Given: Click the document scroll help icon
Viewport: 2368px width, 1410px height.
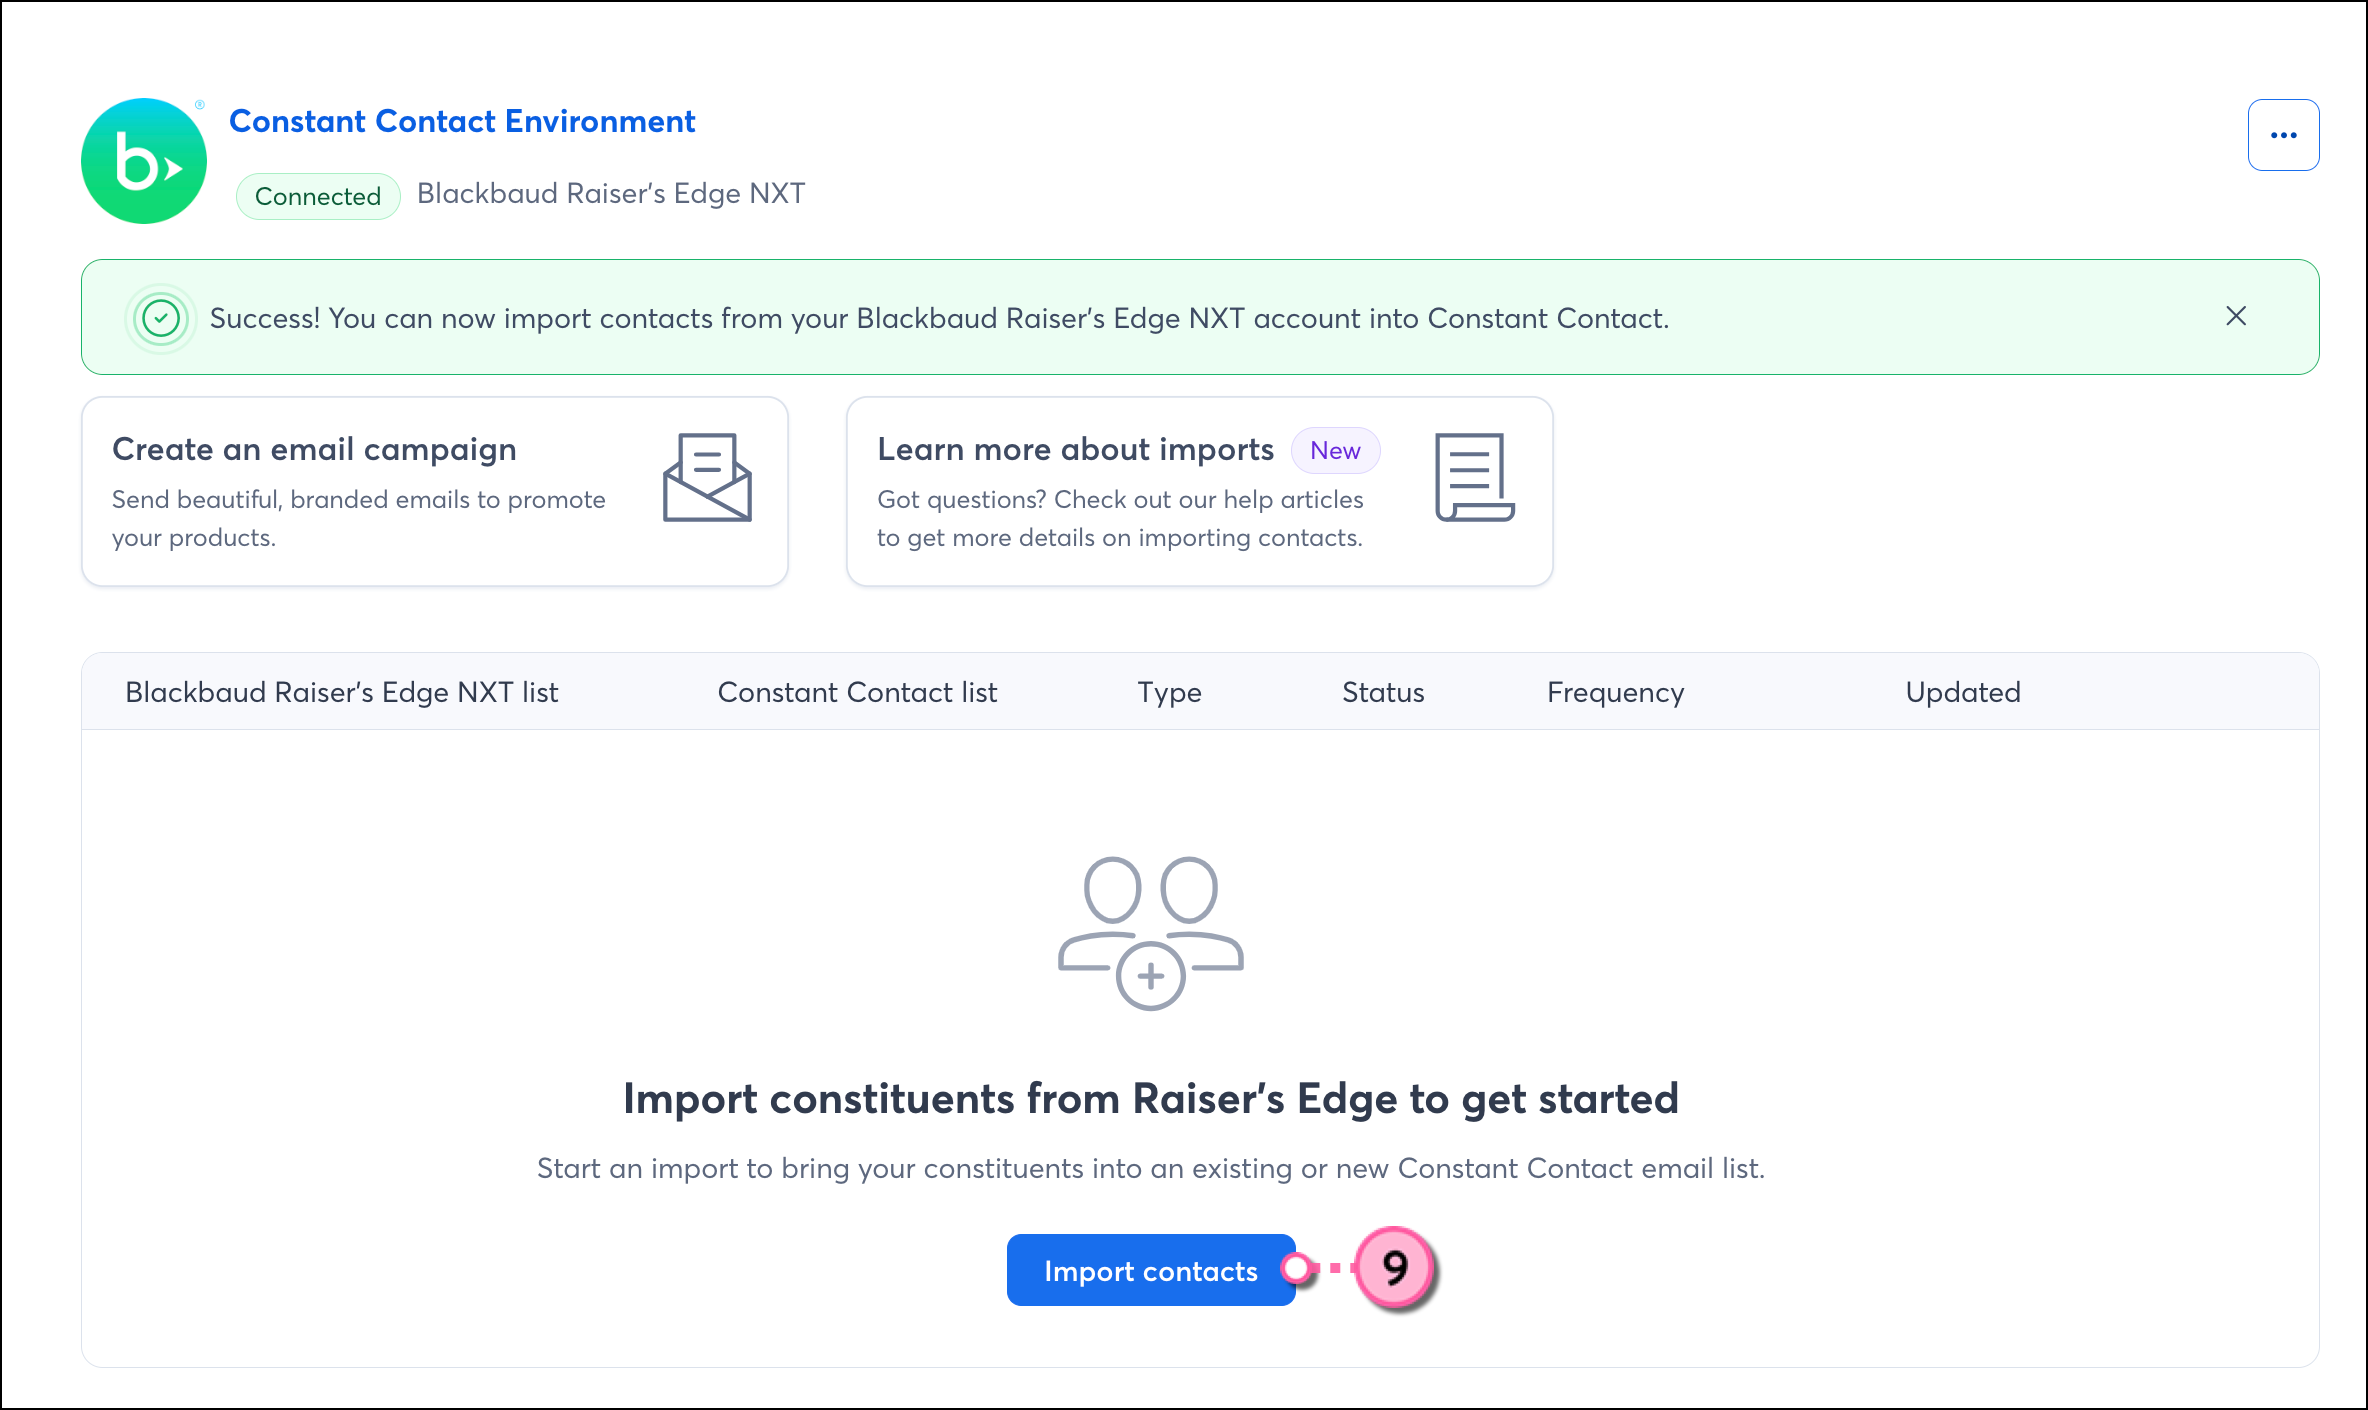Looking at the screenshot, I should [1474, 477].
